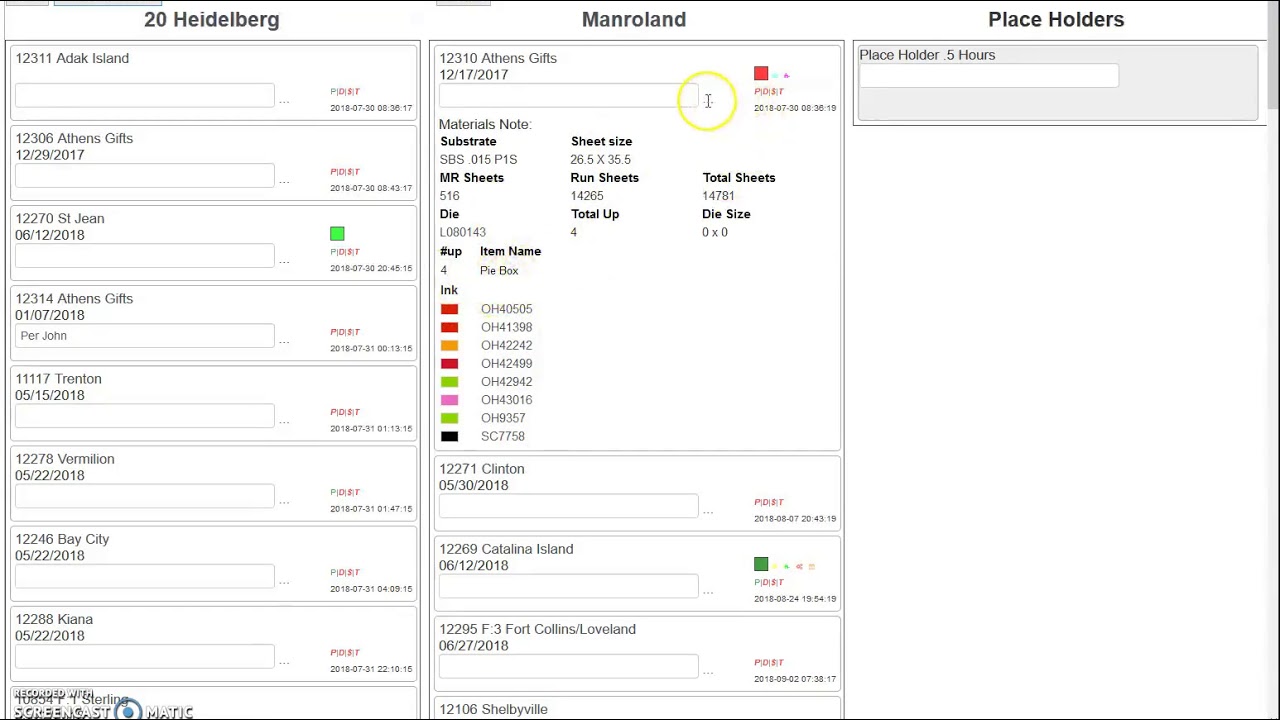1280x720 pixels.
Task: Click job title 12295 F:3 Fort Collins/Loveland
Action: 537,629
